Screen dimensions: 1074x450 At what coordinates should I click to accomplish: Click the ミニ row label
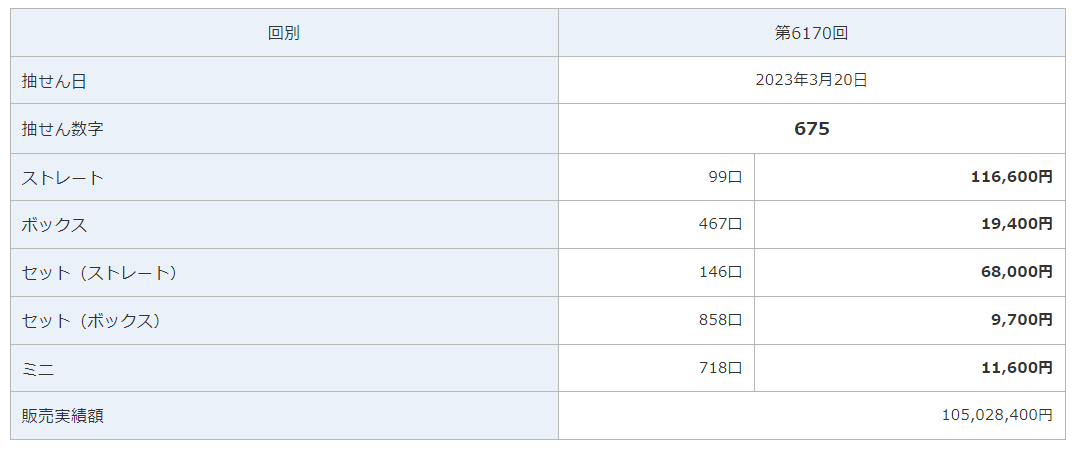[x=38, y=369]
